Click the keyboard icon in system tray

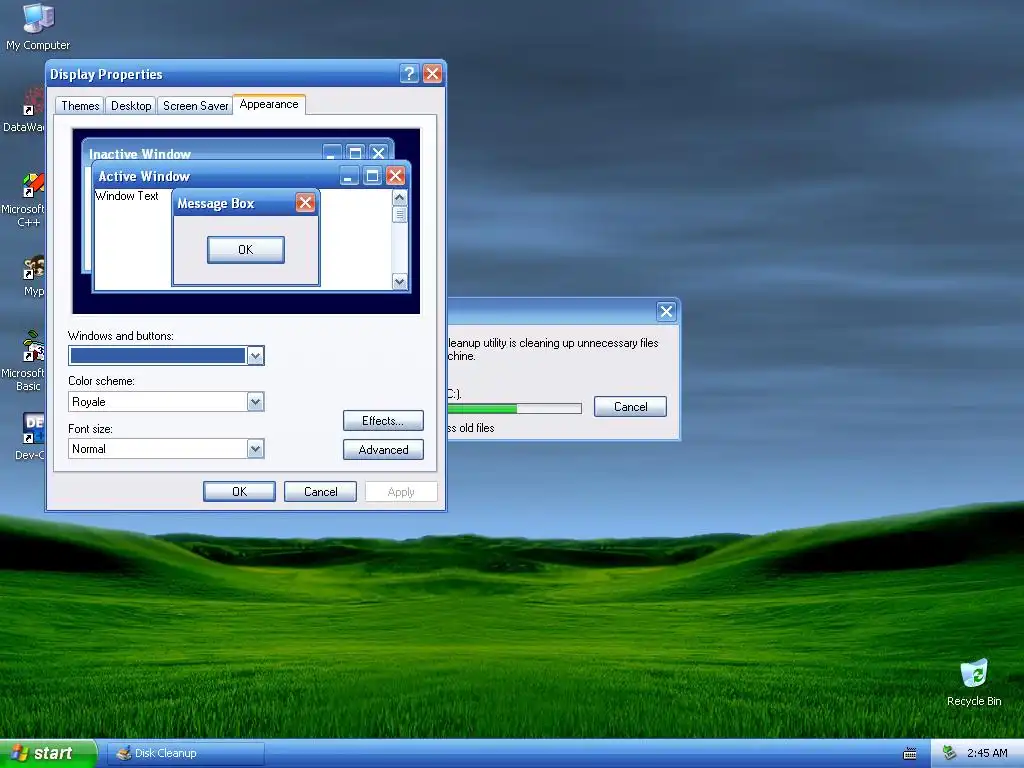(x=909, y=754)
